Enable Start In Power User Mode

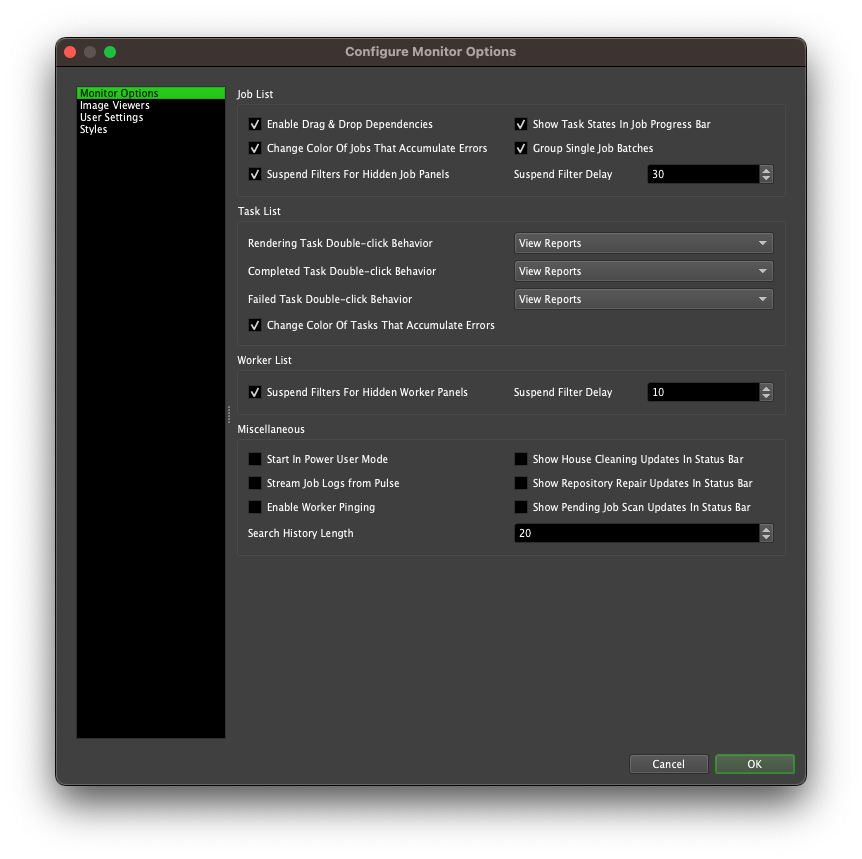tap(255, 459)
